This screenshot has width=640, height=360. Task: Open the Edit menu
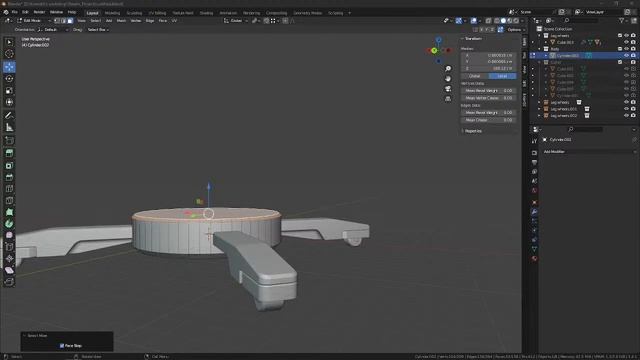tap(25, 12)
